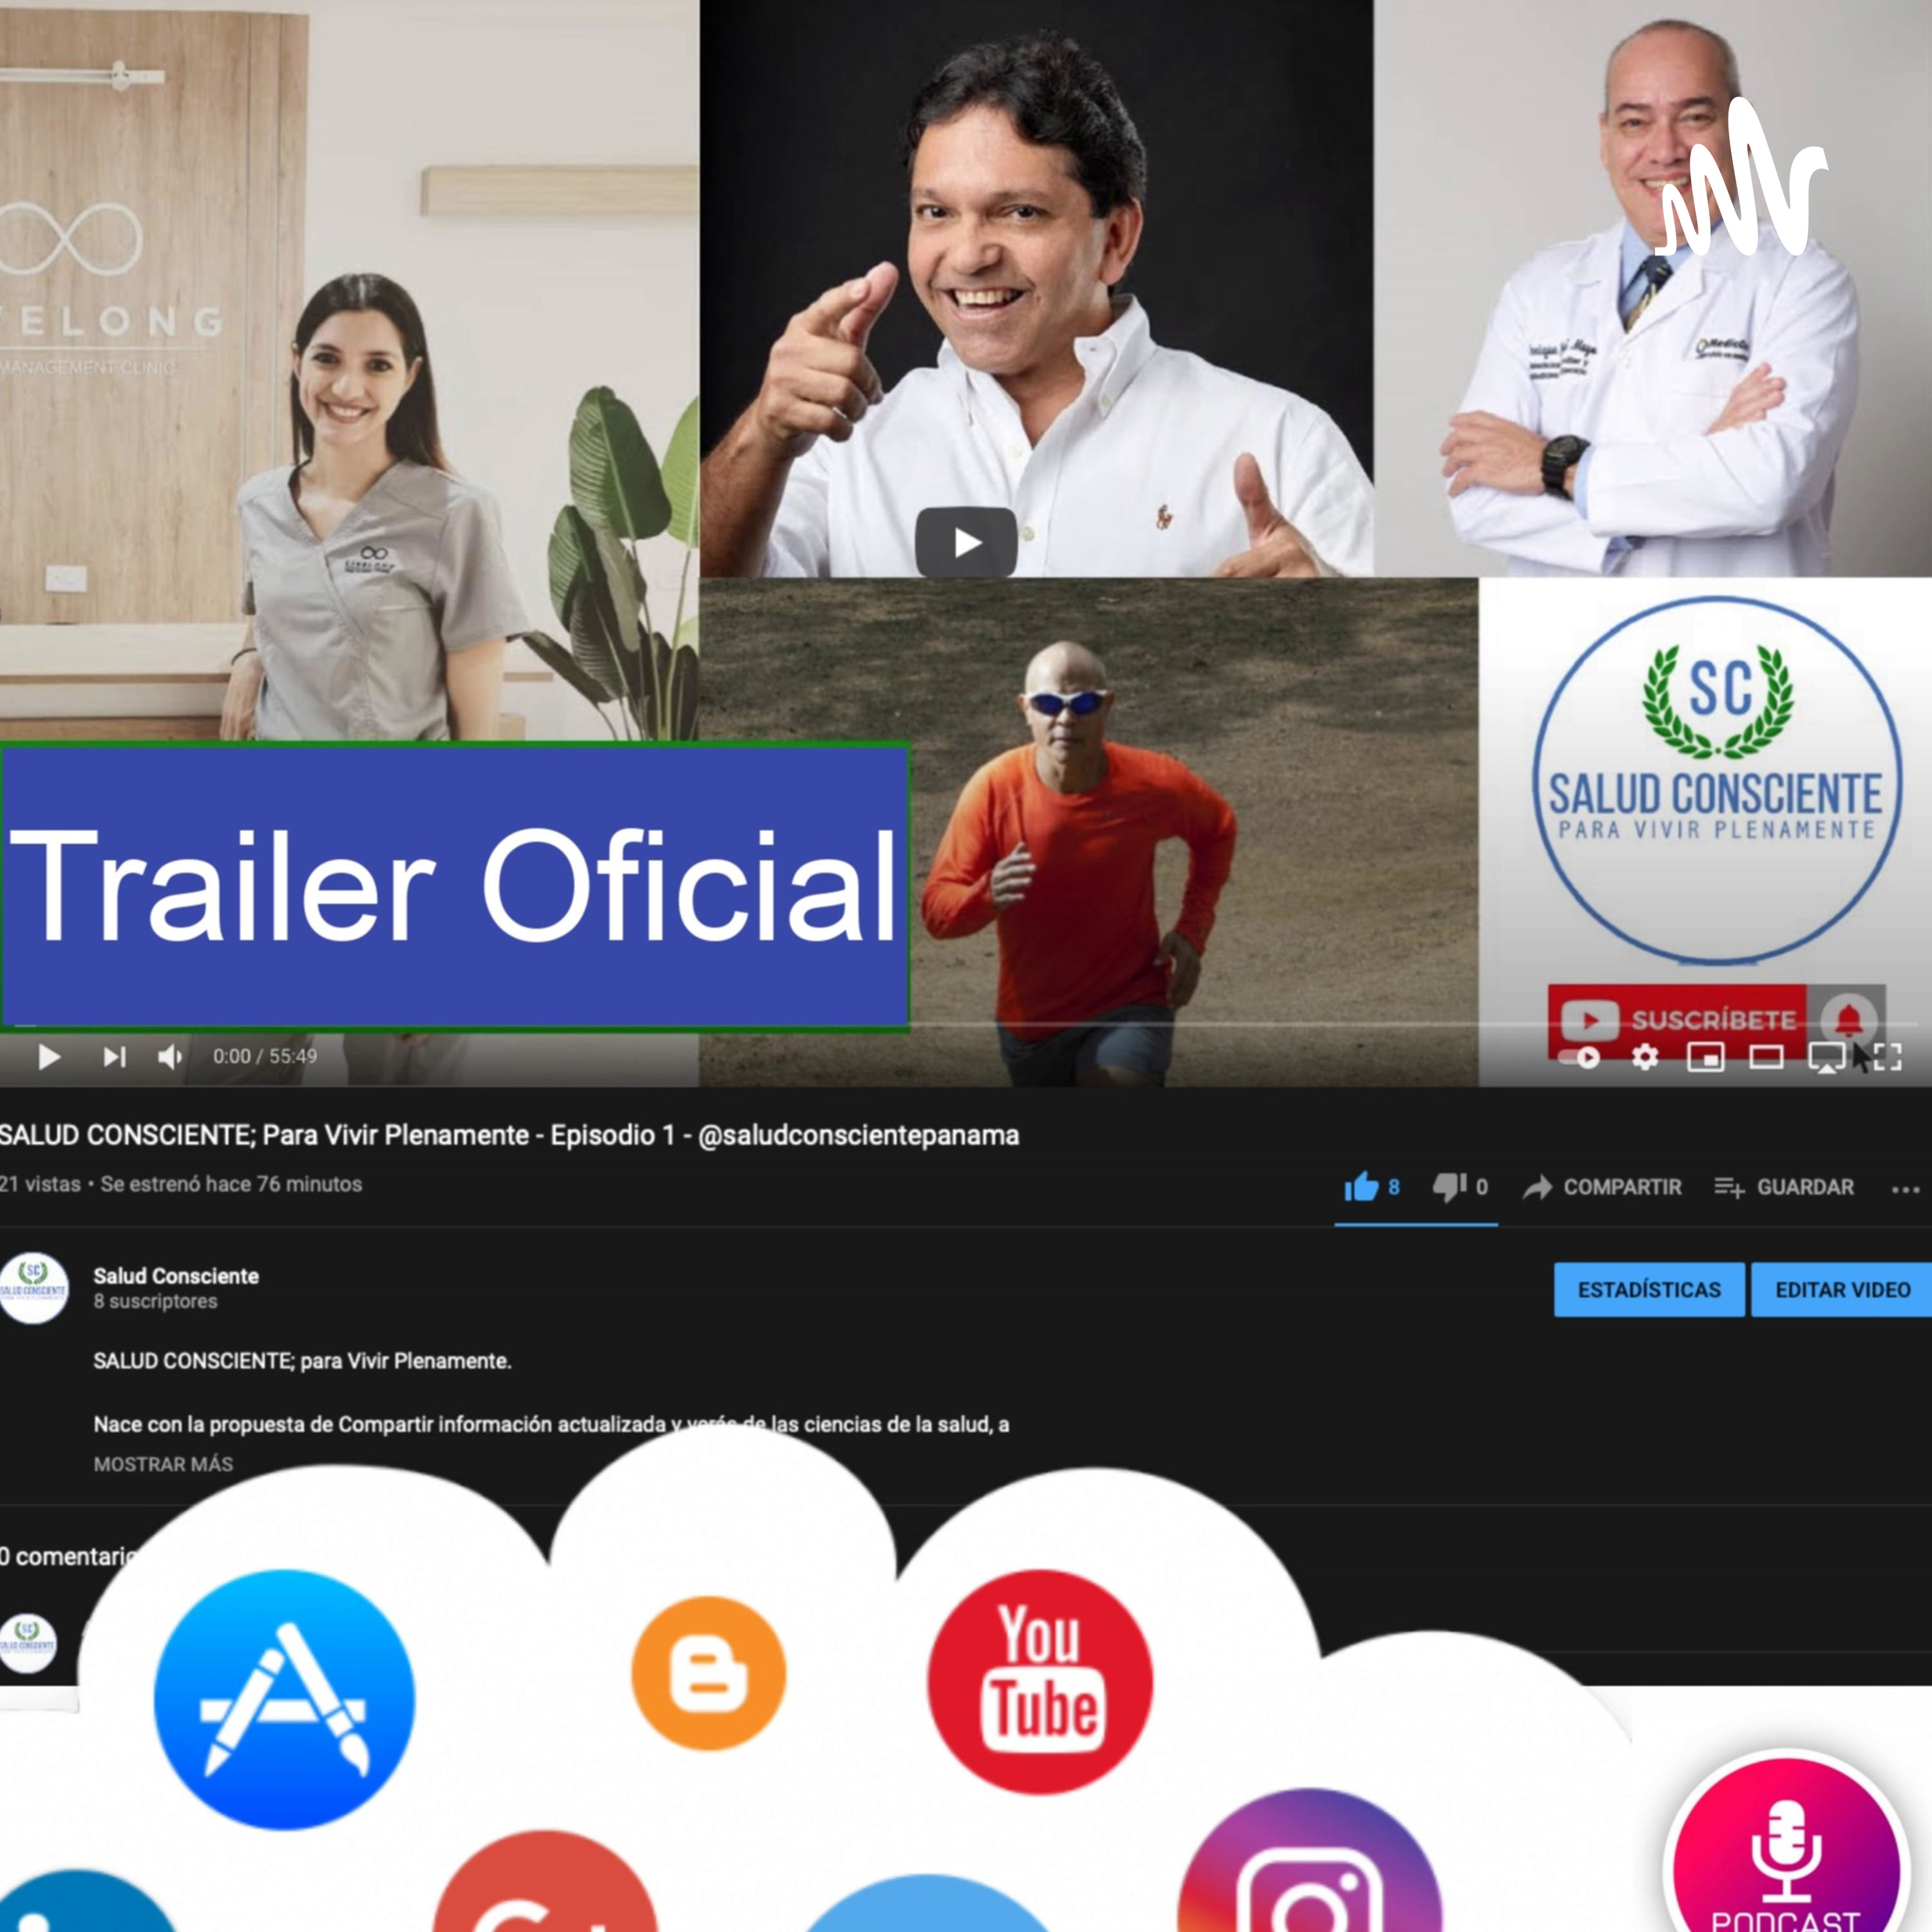Open player settings with the gear icon
This screenshot has width=1932, height=1932.
pos(1645,1057)
